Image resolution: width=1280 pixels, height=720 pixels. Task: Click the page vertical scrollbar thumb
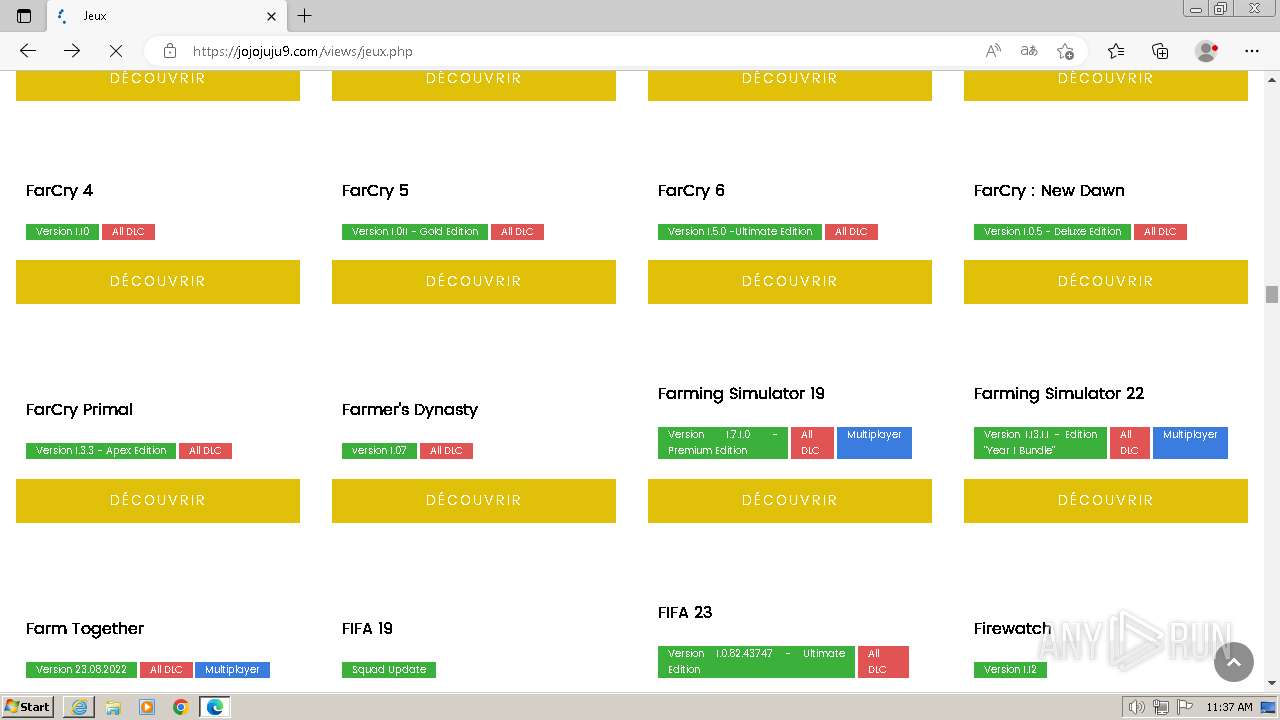[x=1272, y=294]
